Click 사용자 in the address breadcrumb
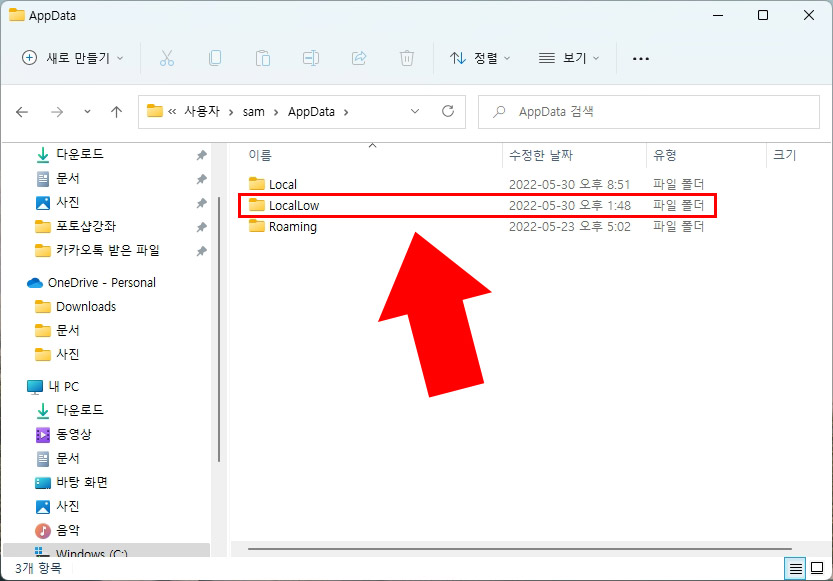This screenshot has height=581, width=833. 202,112
